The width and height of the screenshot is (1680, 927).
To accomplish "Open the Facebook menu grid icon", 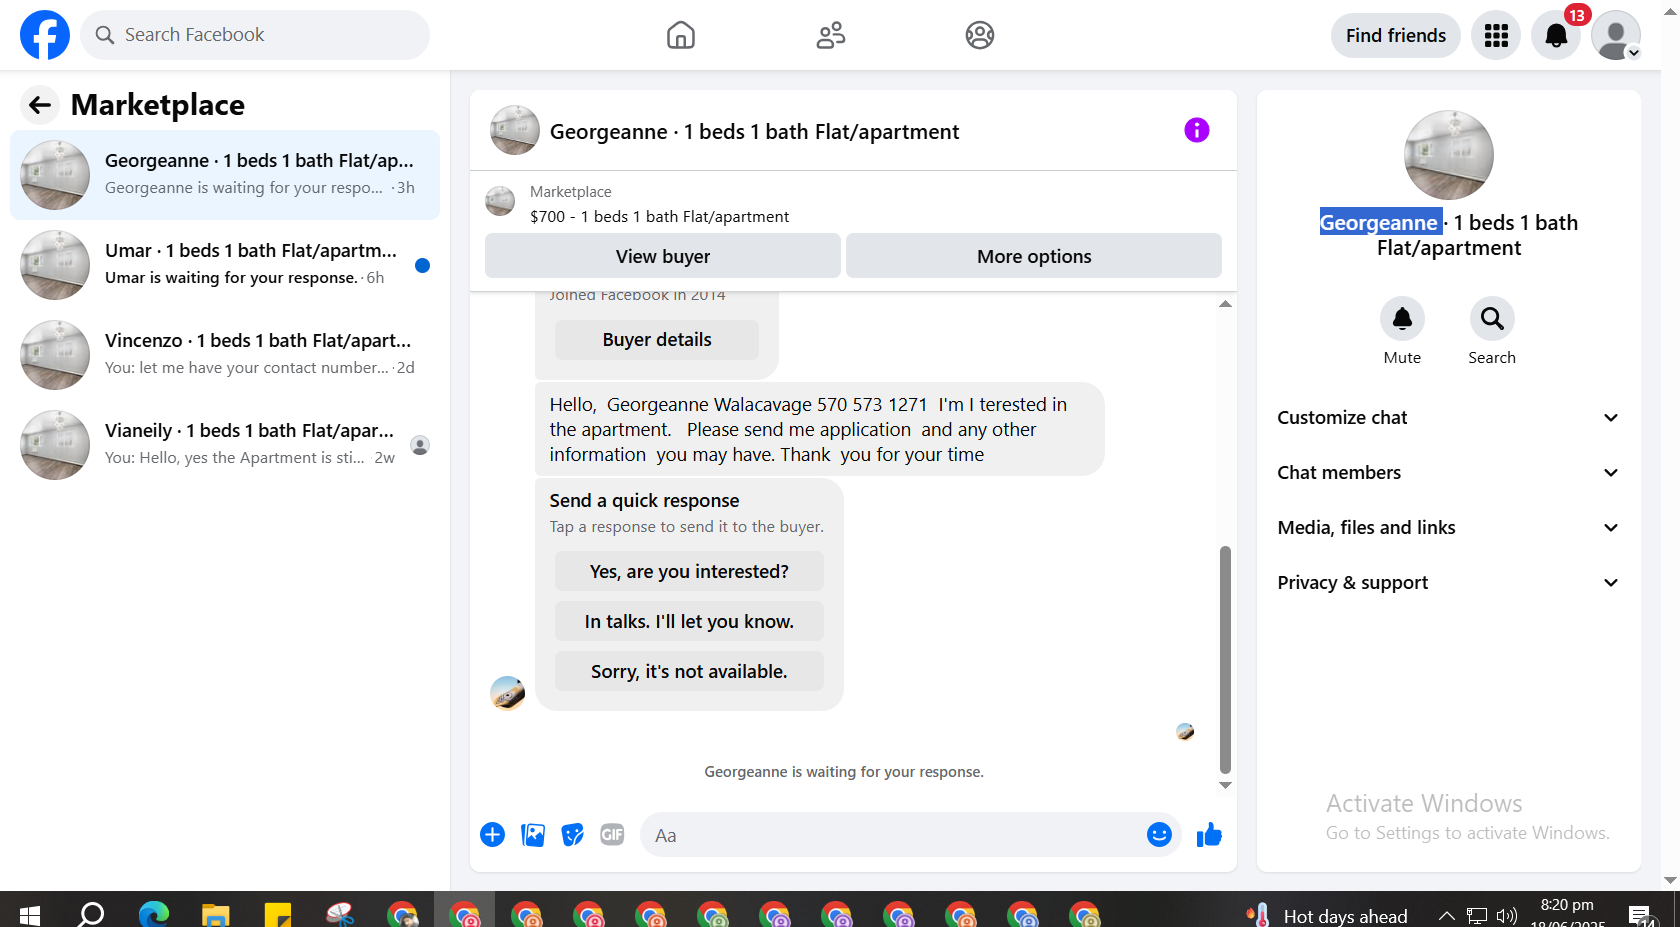I will pos(1496,35).
